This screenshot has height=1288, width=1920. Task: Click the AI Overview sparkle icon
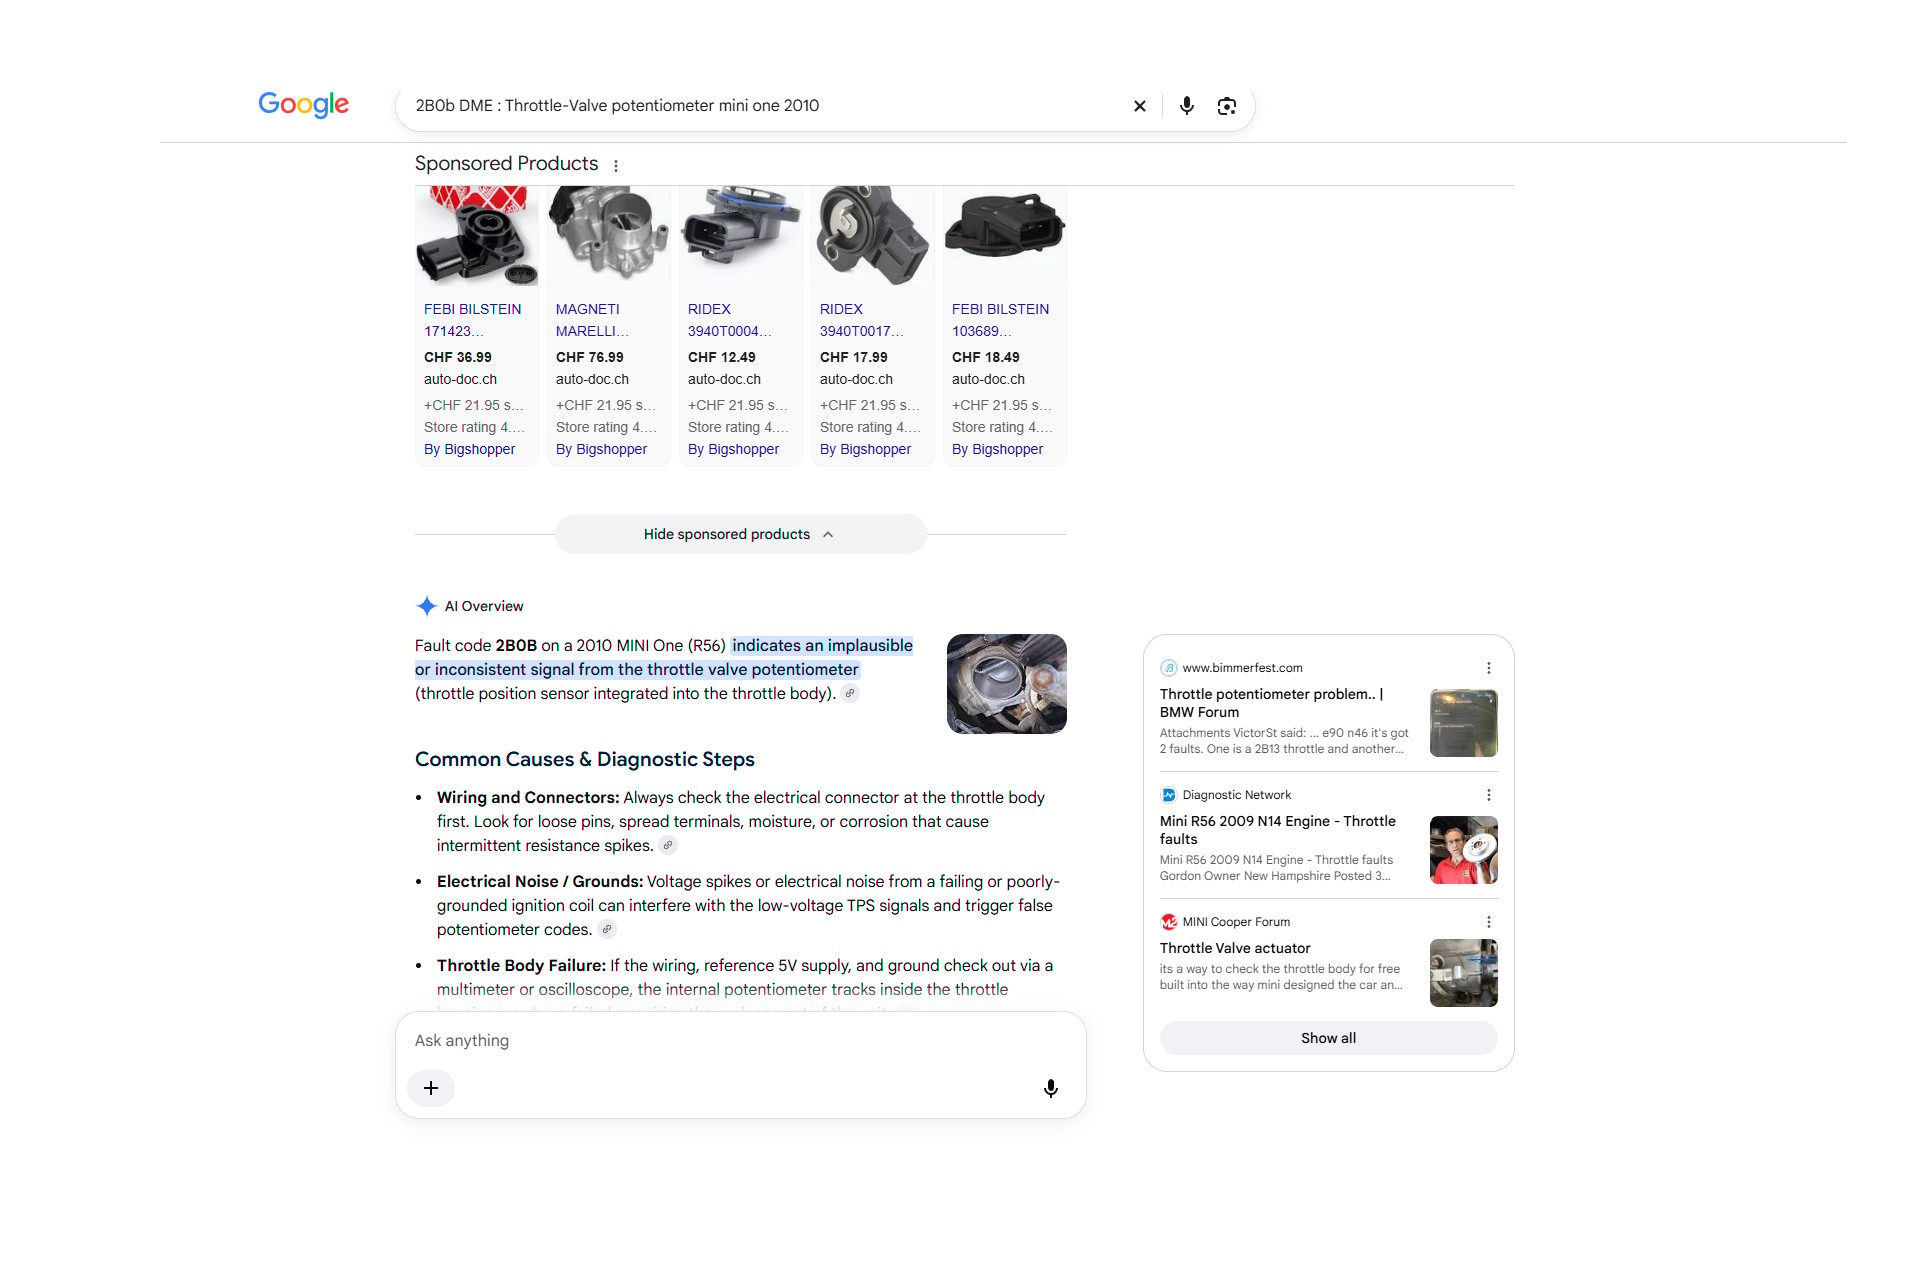426,606
